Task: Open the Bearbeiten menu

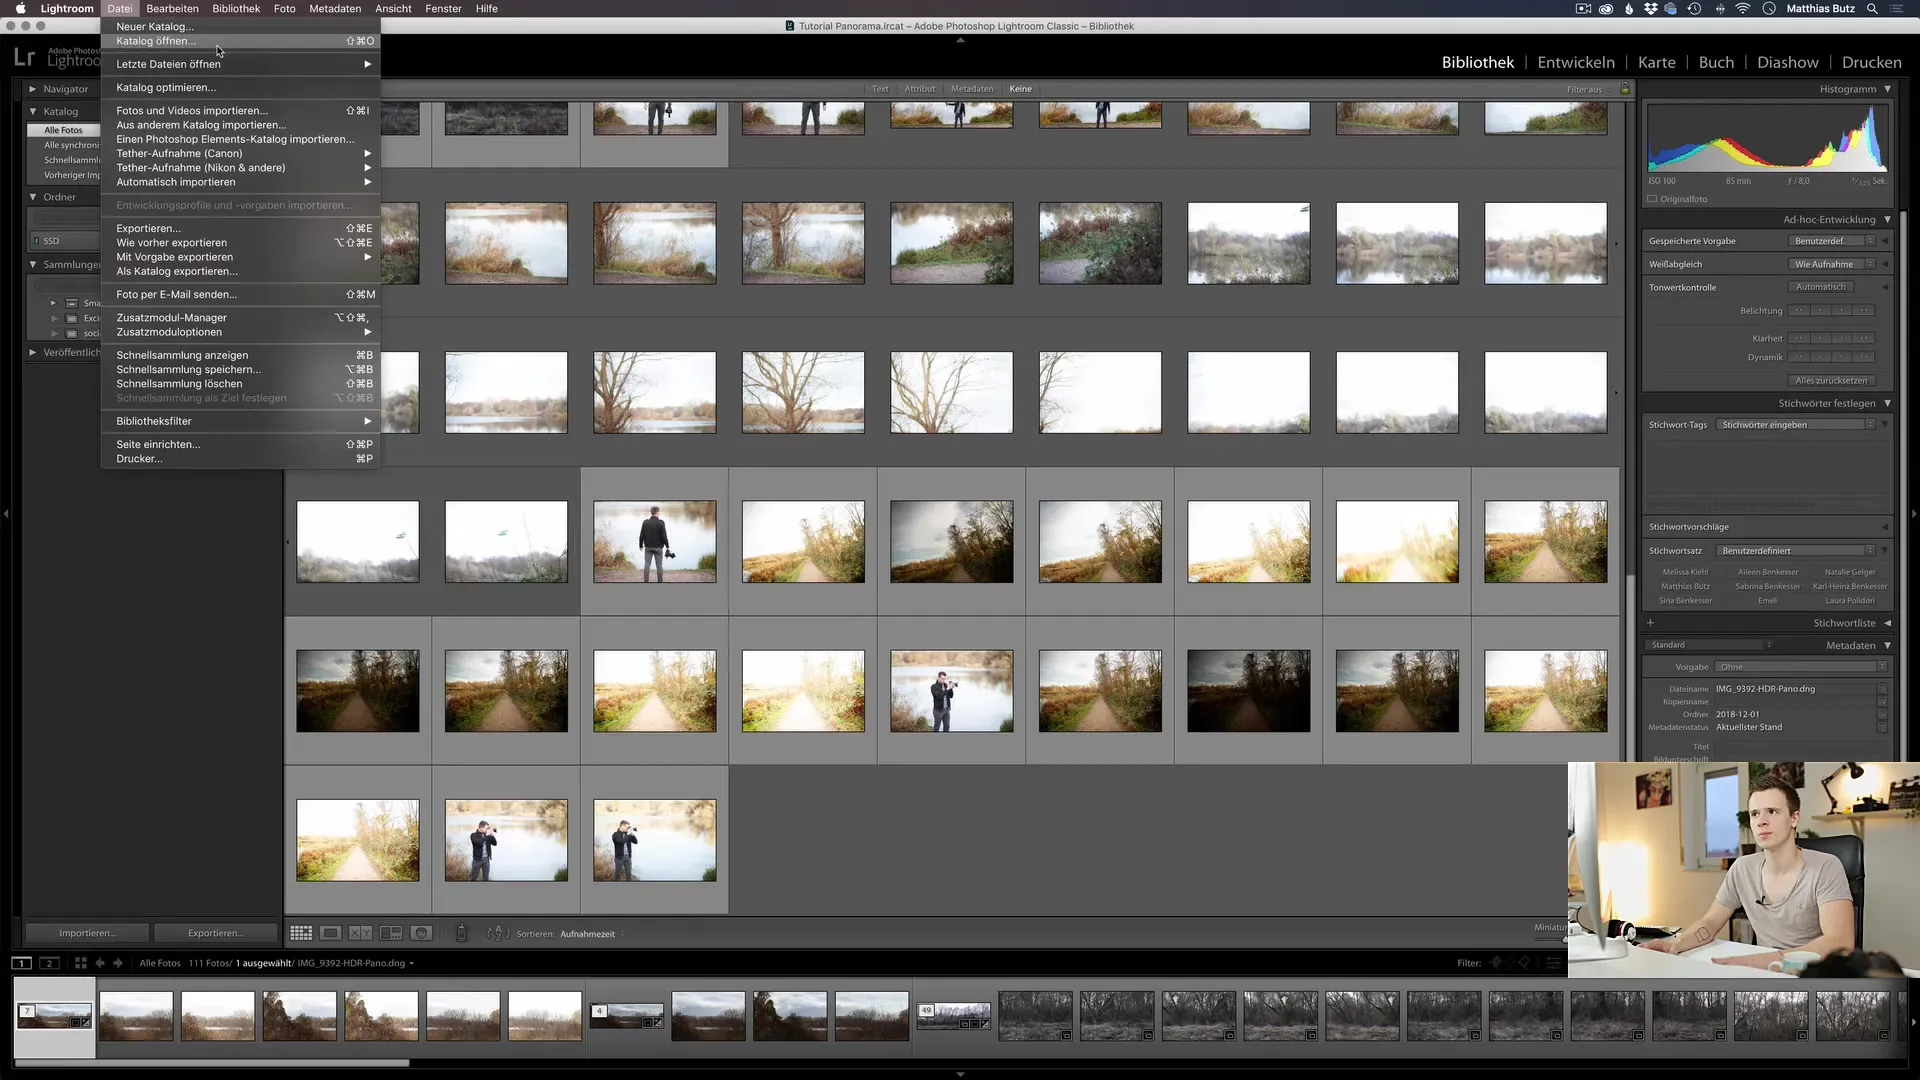Action: (x=172, y=8)
